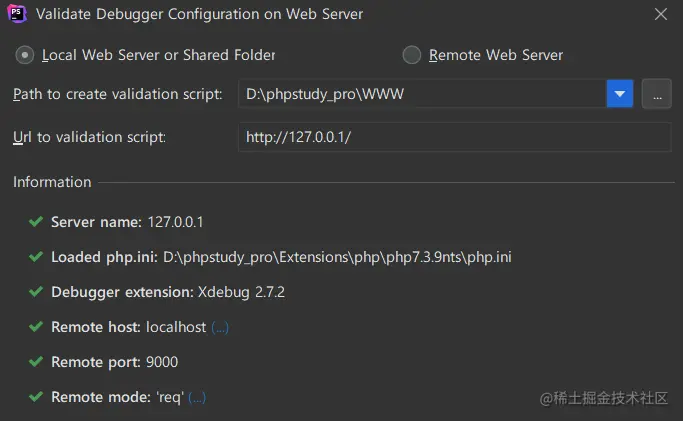Click the Remote host localhost value

(x=176, y=327)
